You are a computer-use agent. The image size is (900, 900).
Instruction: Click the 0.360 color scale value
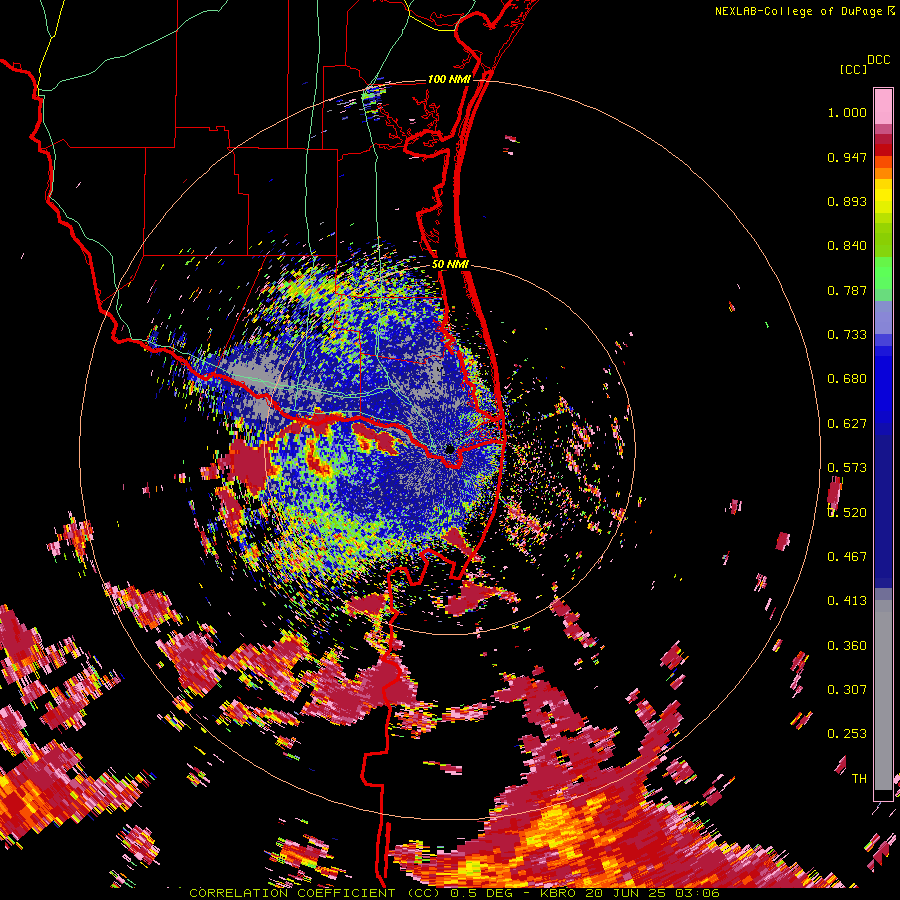click(x=847, y=646)
